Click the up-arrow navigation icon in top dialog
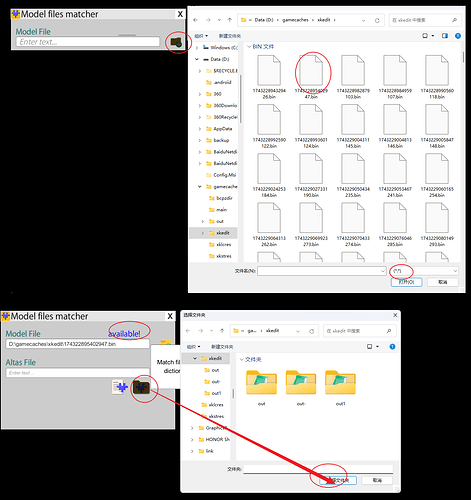This screenshot has height=500, width=471. (230, 20)
